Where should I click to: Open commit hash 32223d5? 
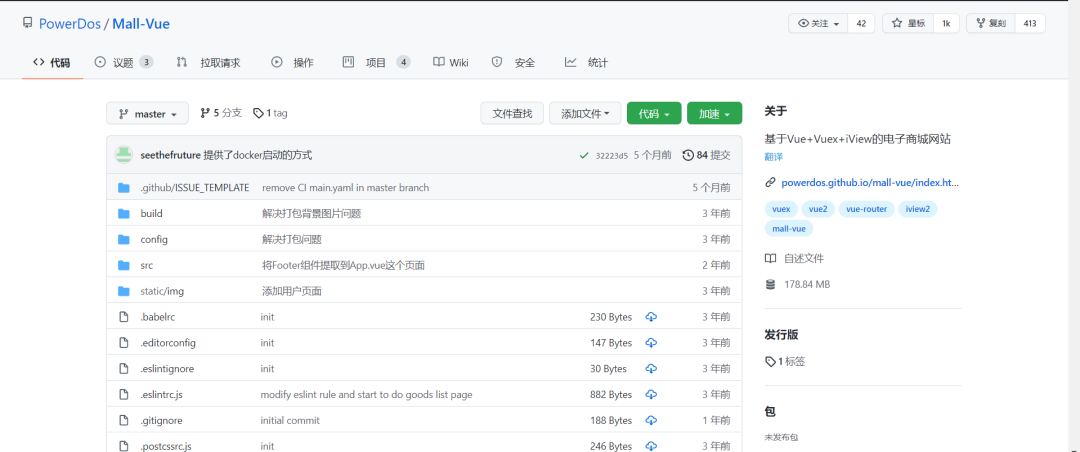612,156
